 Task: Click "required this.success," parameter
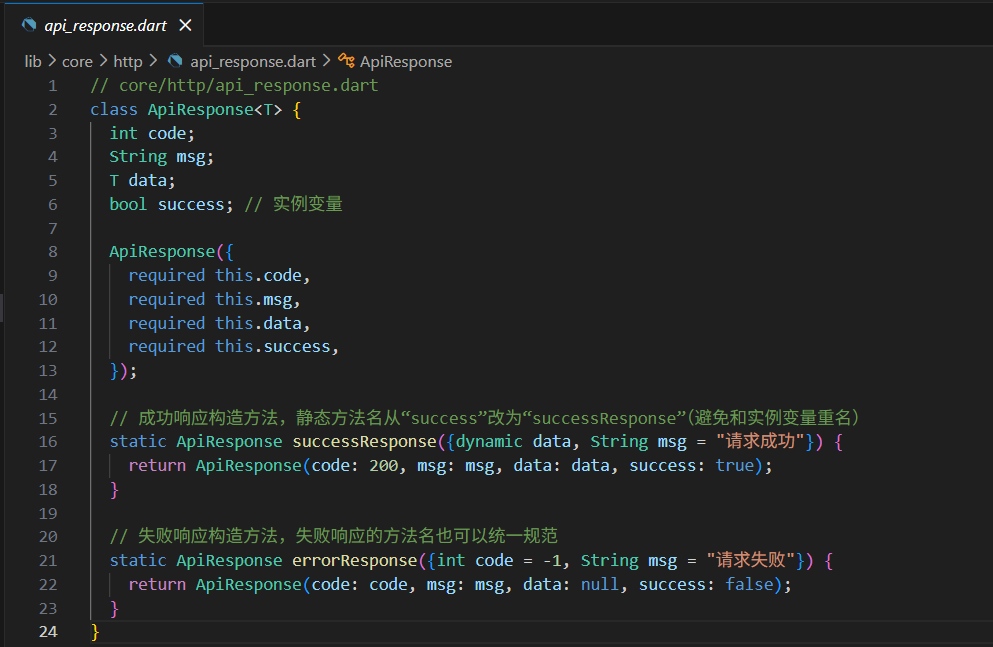click(234, 347)
